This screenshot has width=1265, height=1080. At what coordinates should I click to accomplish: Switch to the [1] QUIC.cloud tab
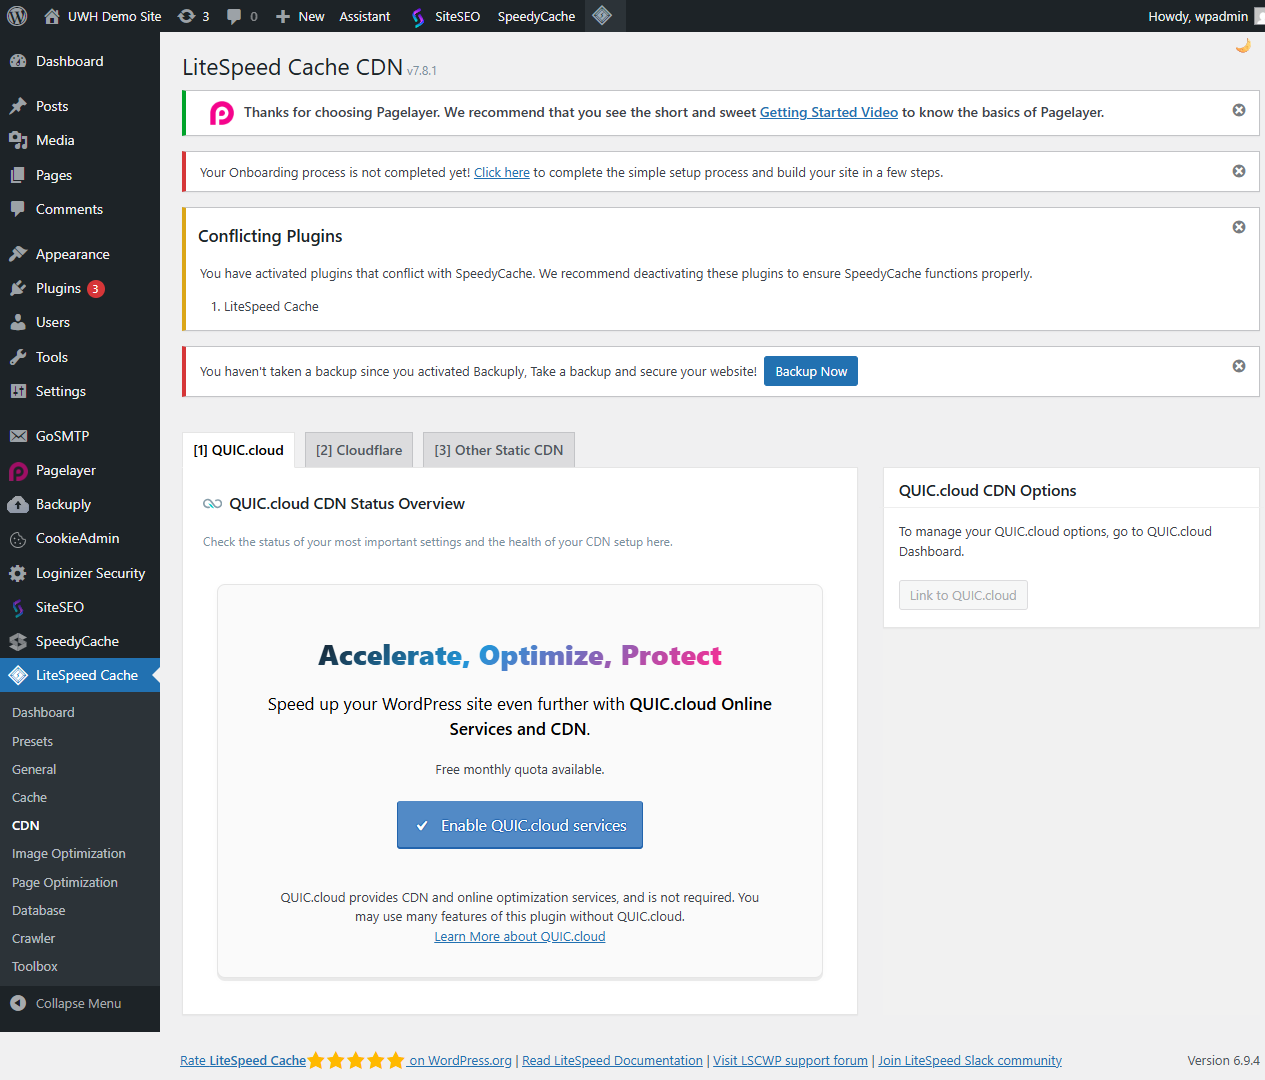[x=239, y=450]
